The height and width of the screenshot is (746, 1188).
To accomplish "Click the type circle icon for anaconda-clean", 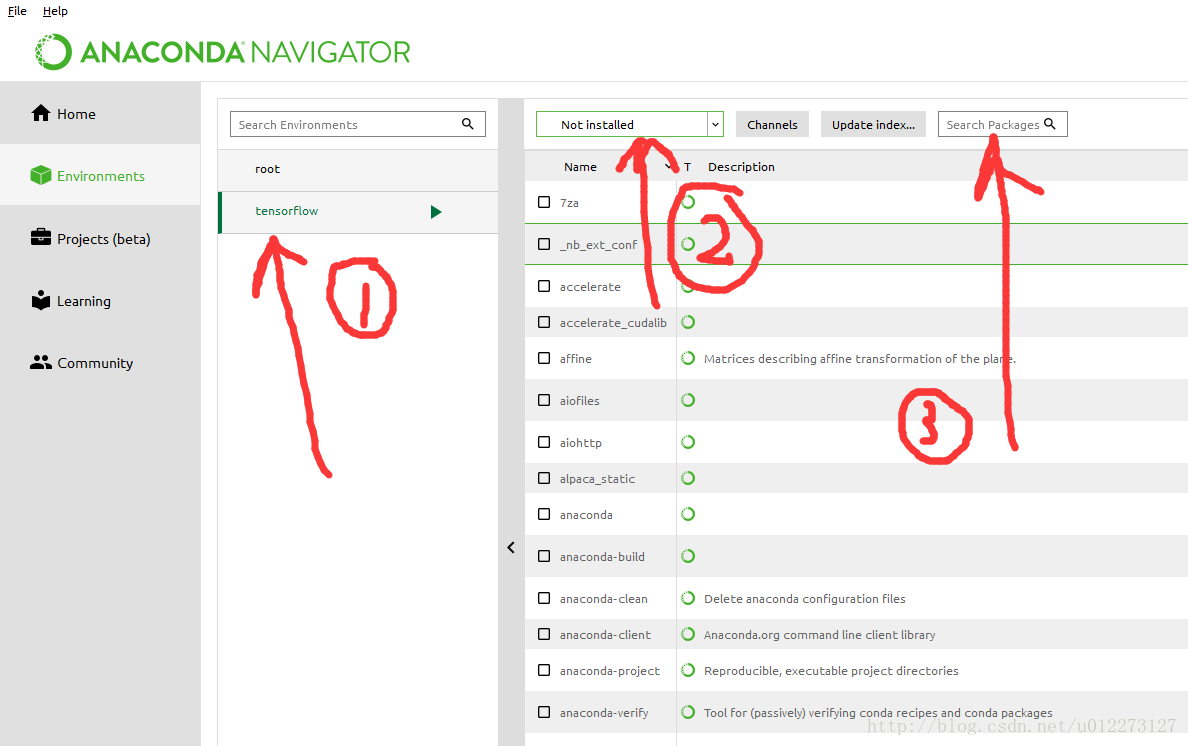I will [688, 598].
